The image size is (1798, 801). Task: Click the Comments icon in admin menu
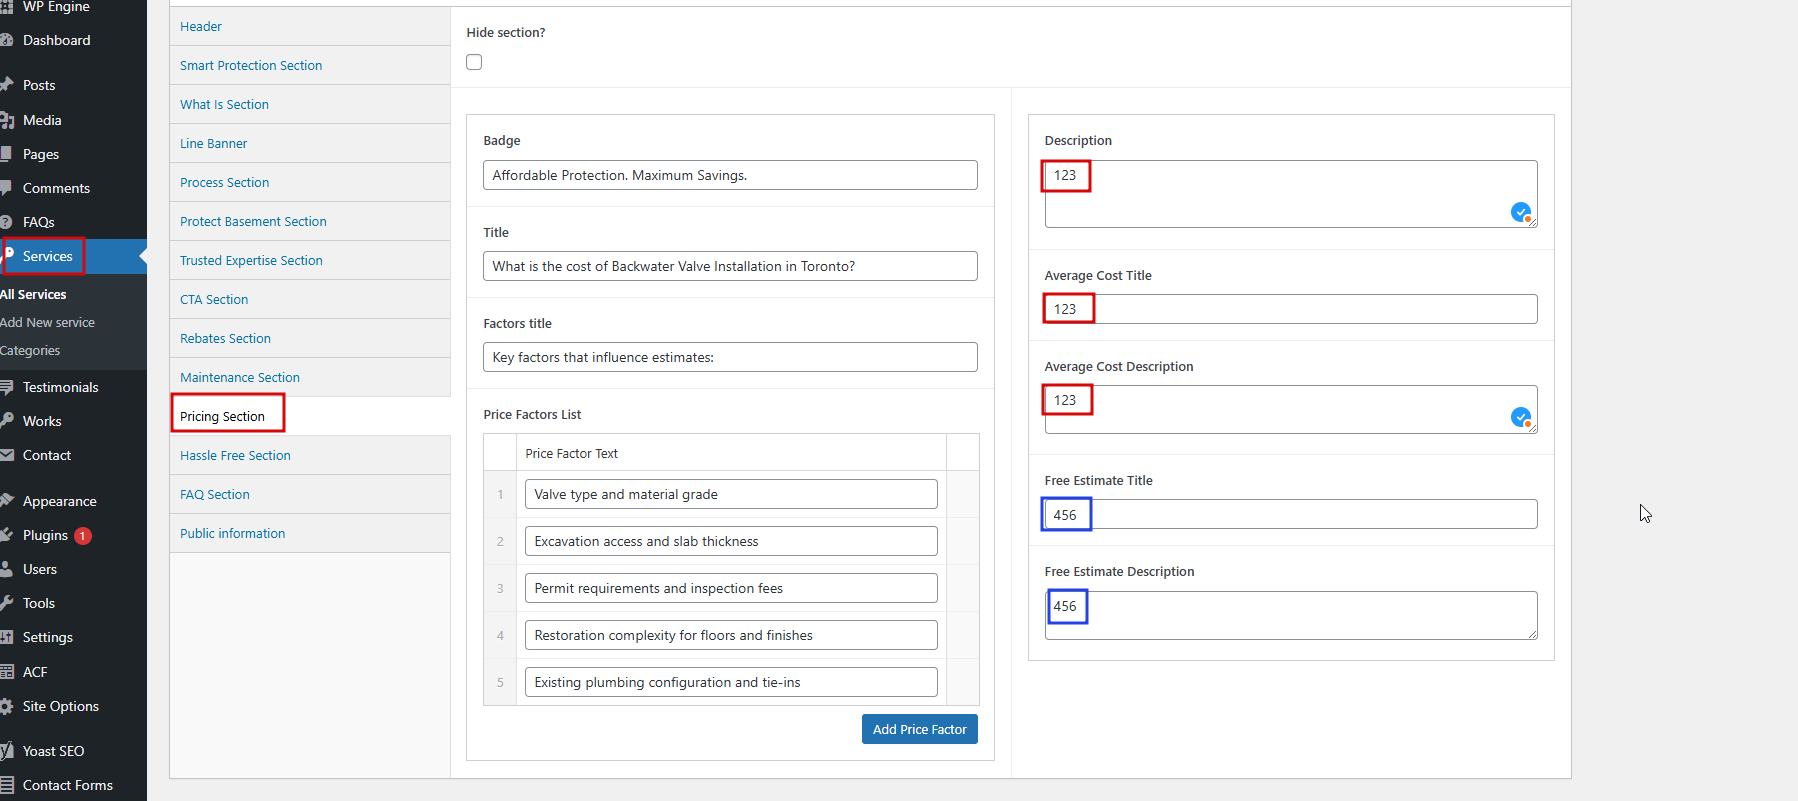click(x=6, y=188)
